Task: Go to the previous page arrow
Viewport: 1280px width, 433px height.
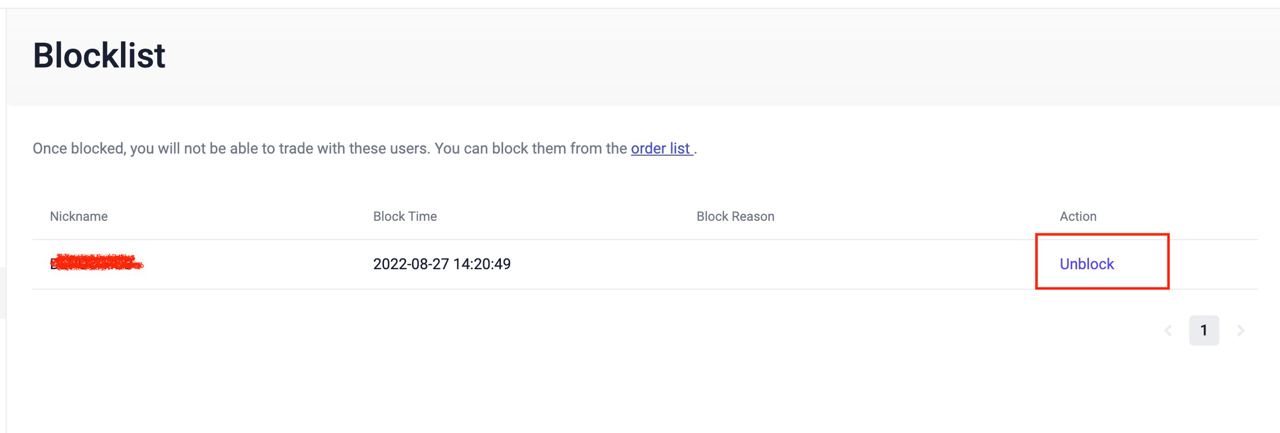Action: click(1168, 331)
